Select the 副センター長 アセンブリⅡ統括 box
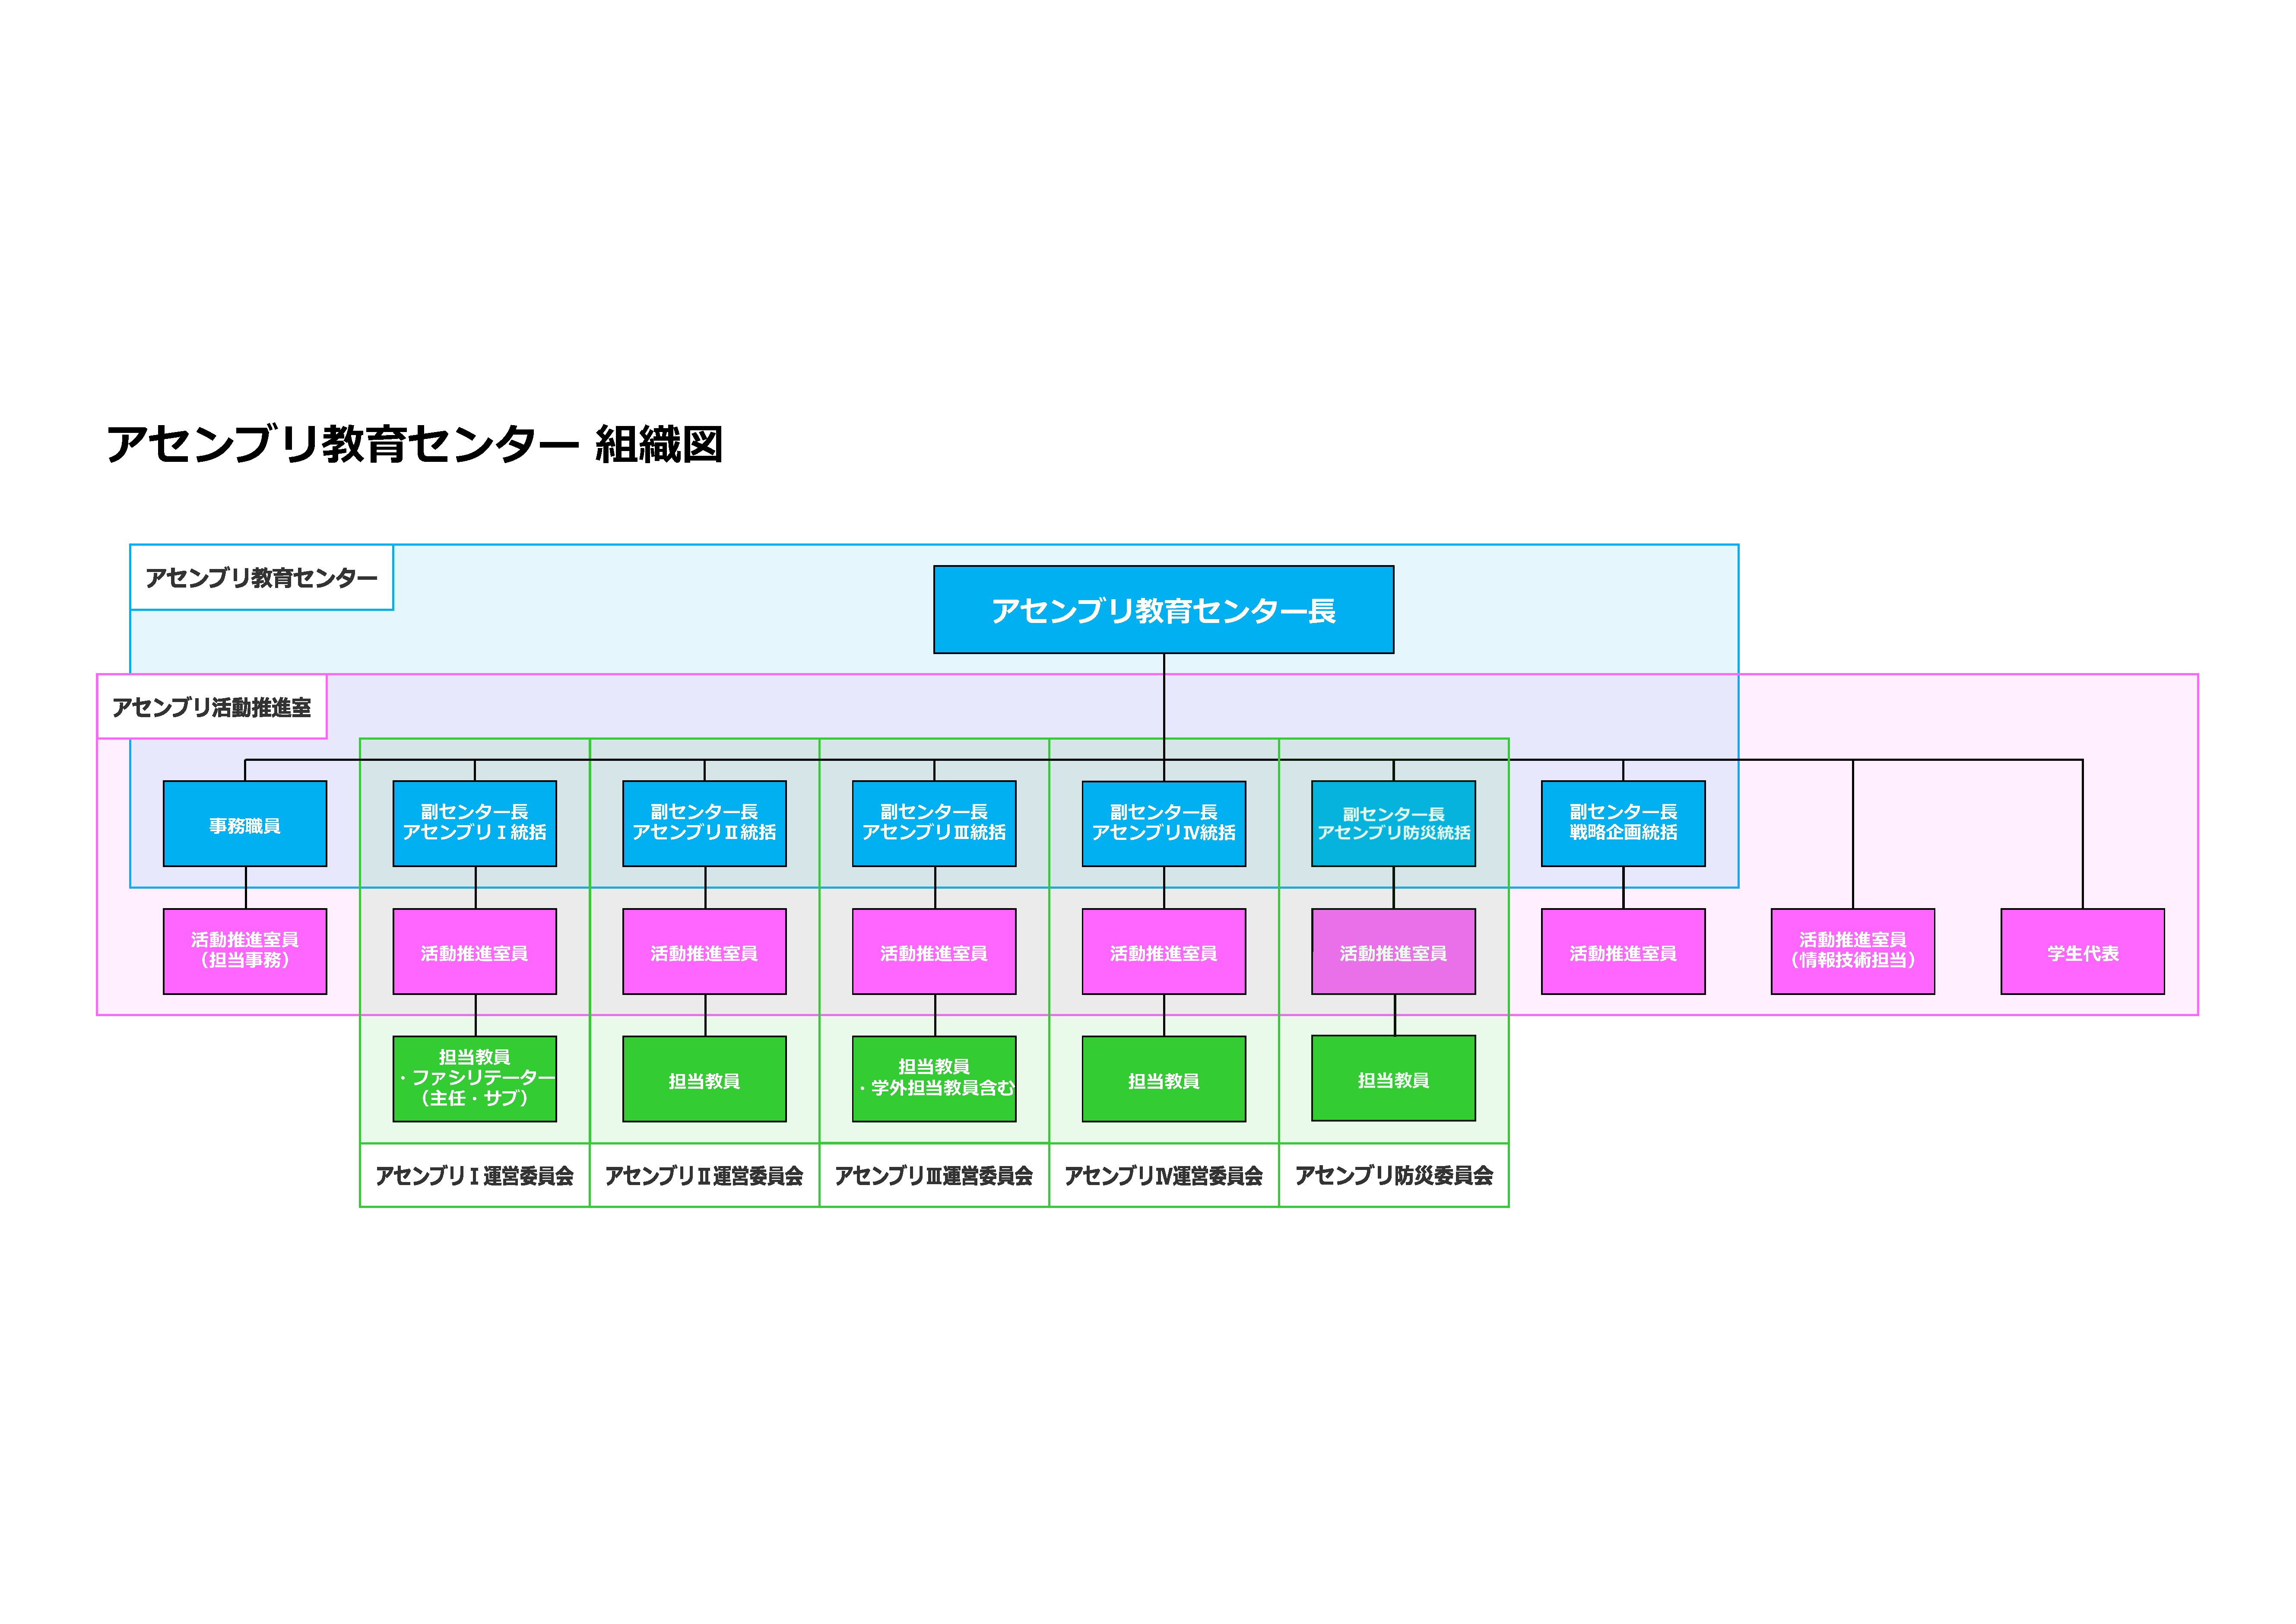This screenshot has height=1624, width=2296. [x=704, y=823]
